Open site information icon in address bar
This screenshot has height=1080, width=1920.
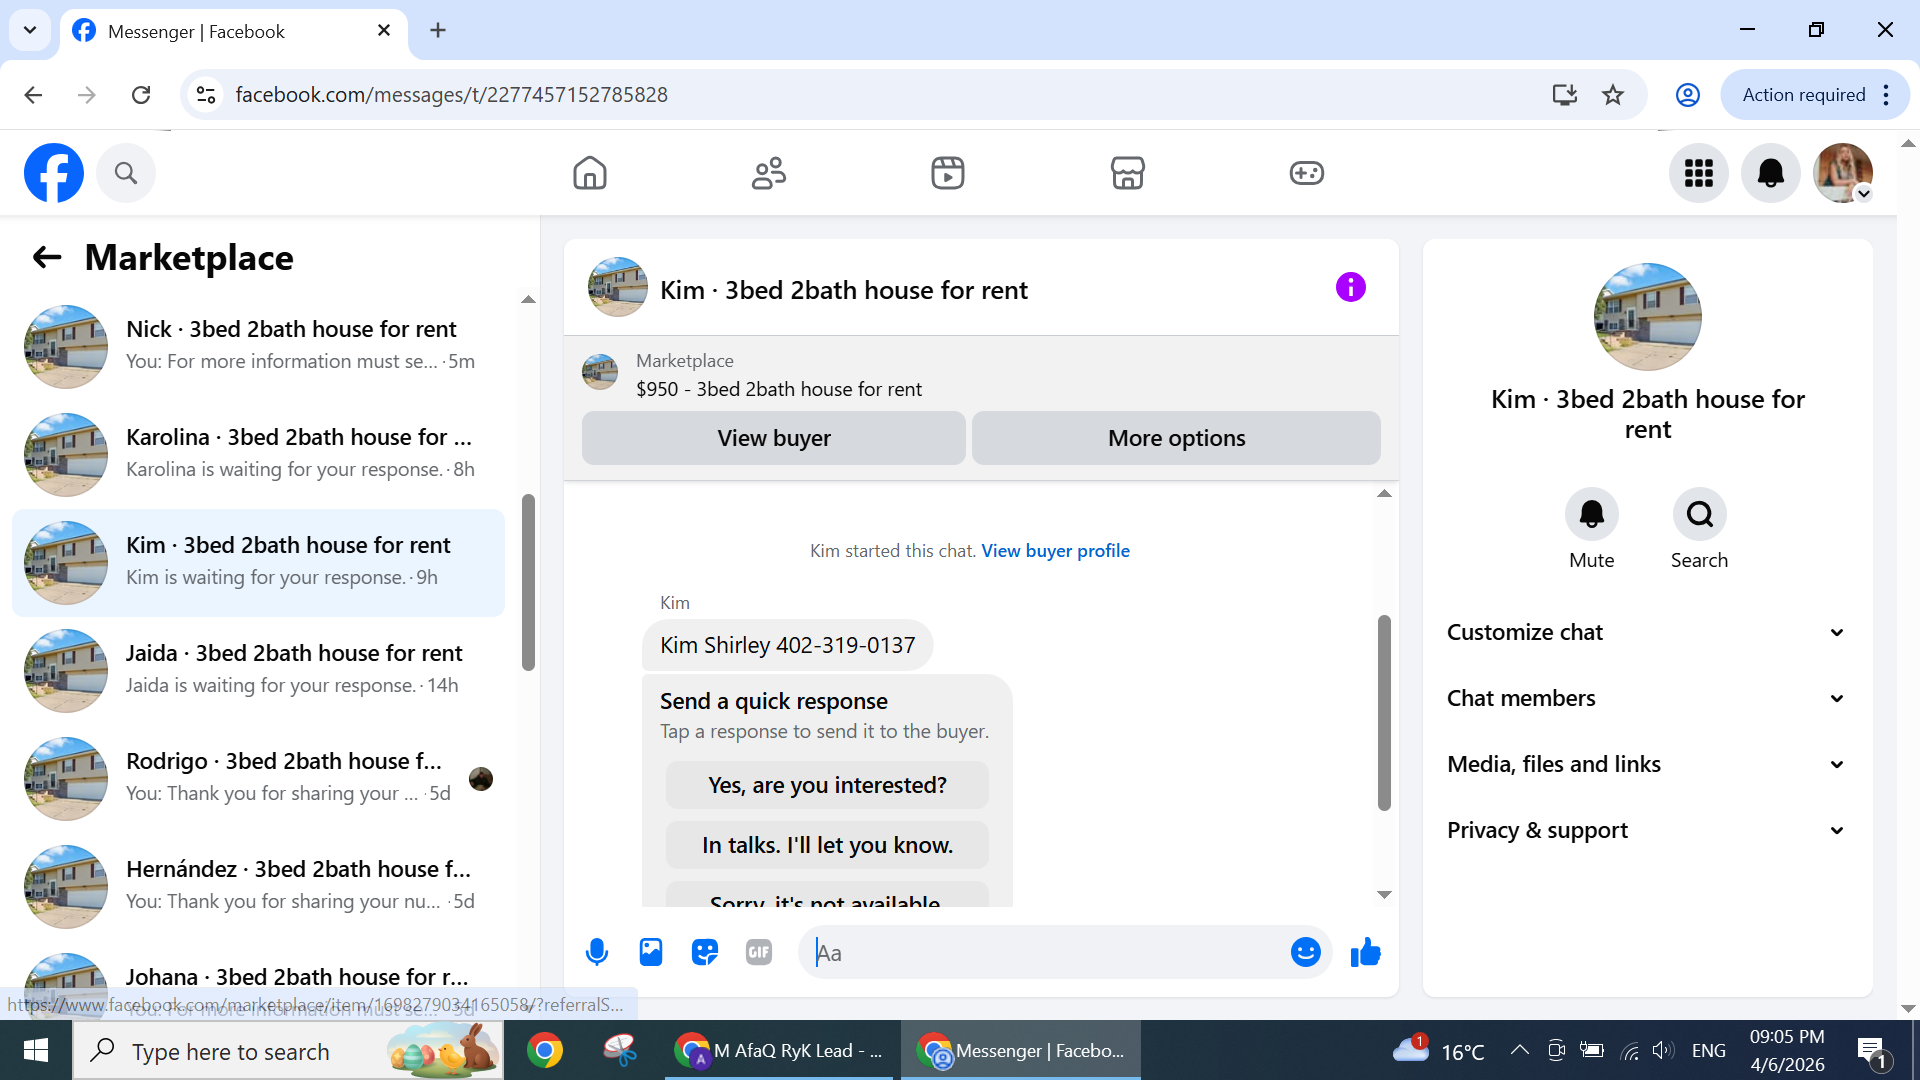click(x=206, y=95)
